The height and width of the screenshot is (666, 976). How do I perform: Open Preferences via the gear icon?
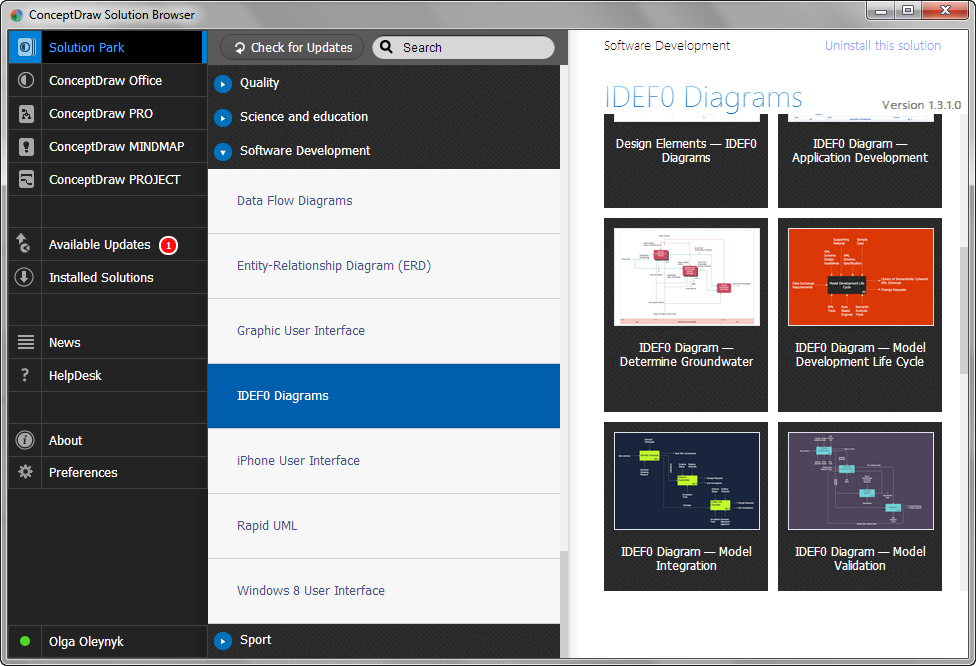pos(26,472)
